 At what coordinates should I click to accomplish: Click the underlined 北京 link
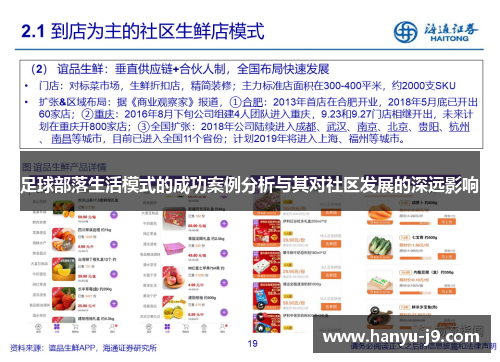coord(398,127)
